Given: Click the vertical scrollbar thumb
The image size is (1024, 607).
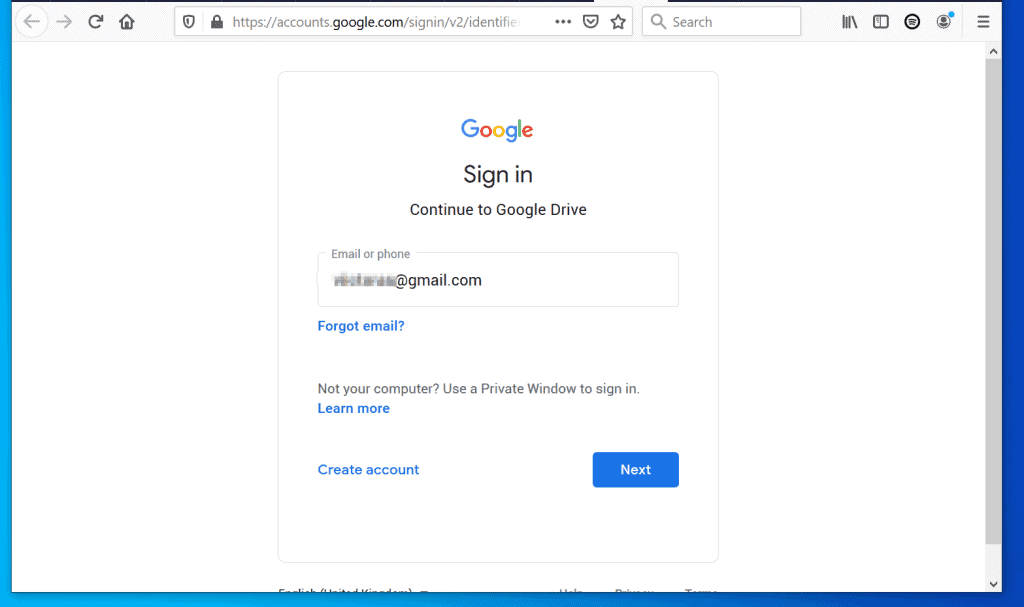Looking at the screenshot, I should tap(993, 301).
